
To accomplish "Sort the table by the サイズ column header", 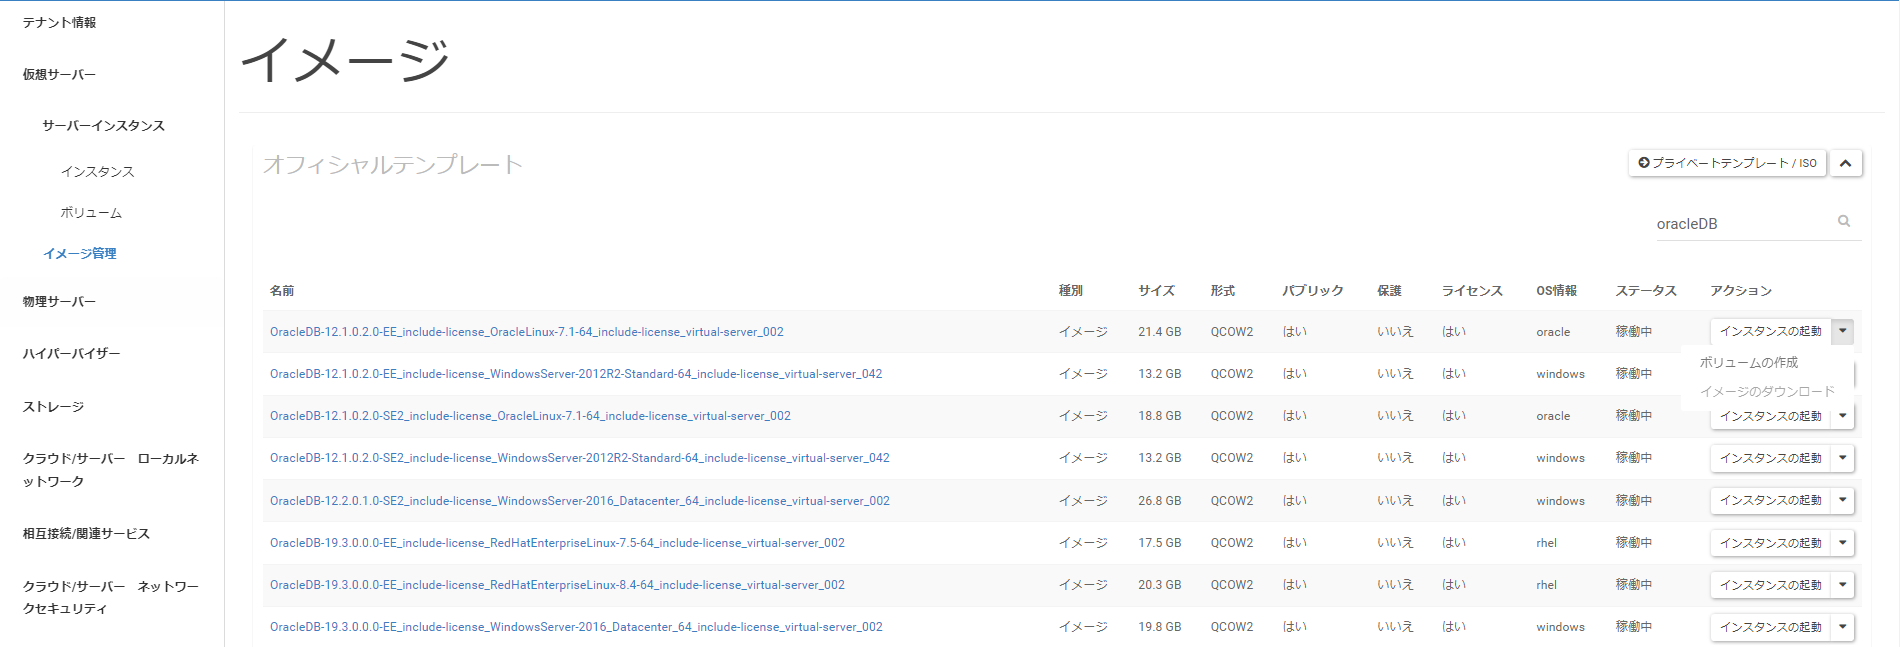I will (x=1156, y=291).
